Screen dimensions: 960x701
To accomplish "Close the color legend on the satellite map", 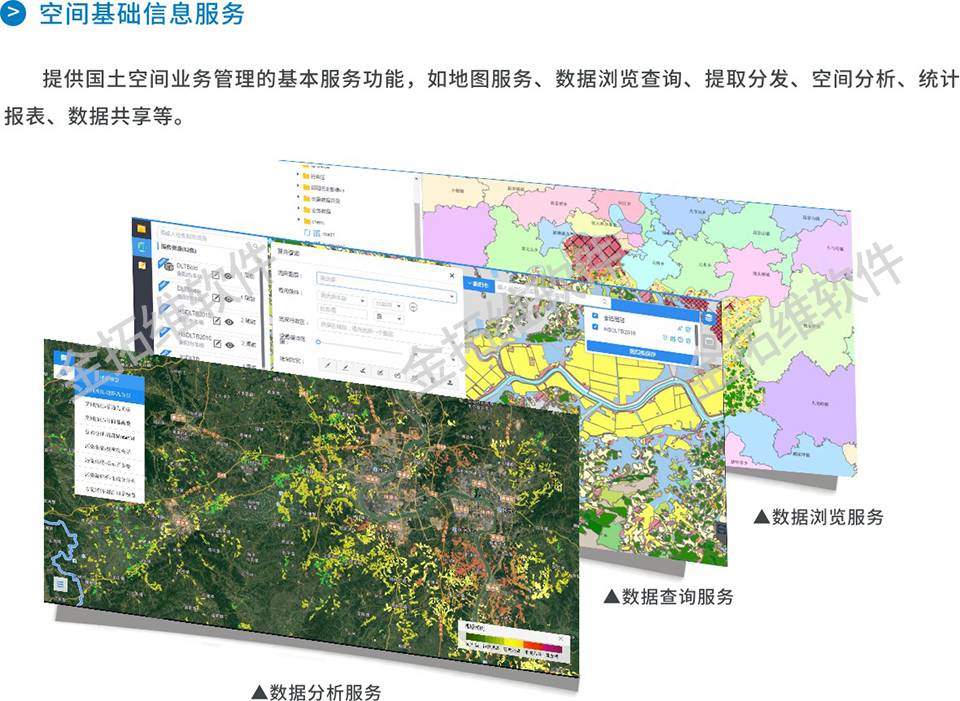I will [x=561, y=639].
